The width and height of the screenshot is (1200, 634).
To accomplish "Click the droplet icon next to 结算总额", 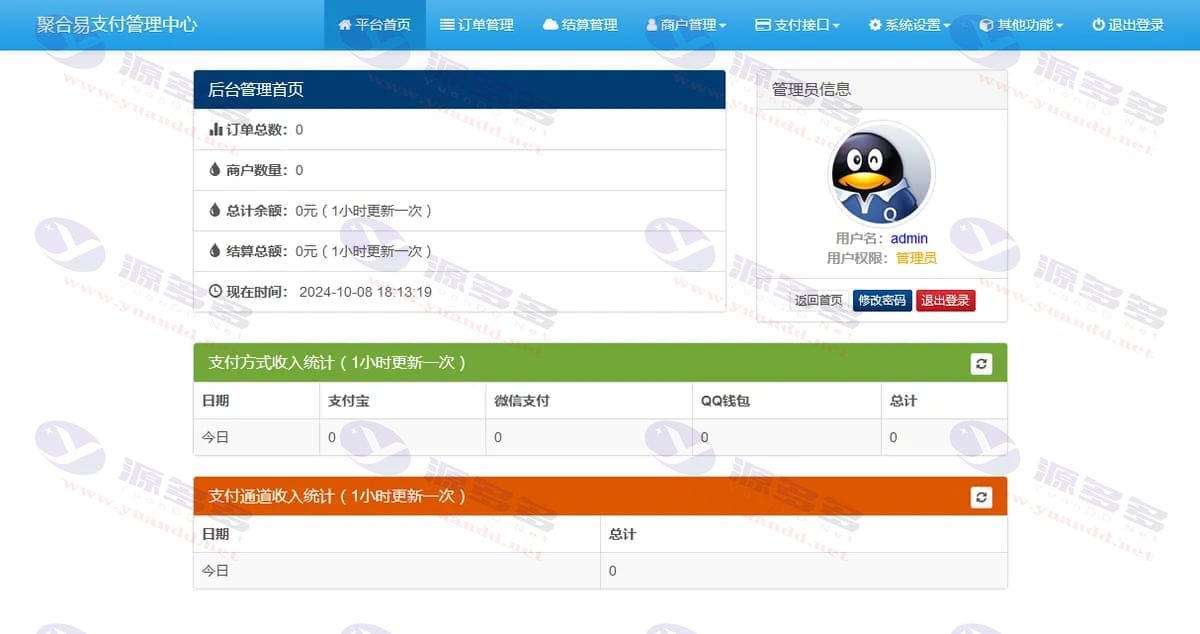I will (214, 251).
